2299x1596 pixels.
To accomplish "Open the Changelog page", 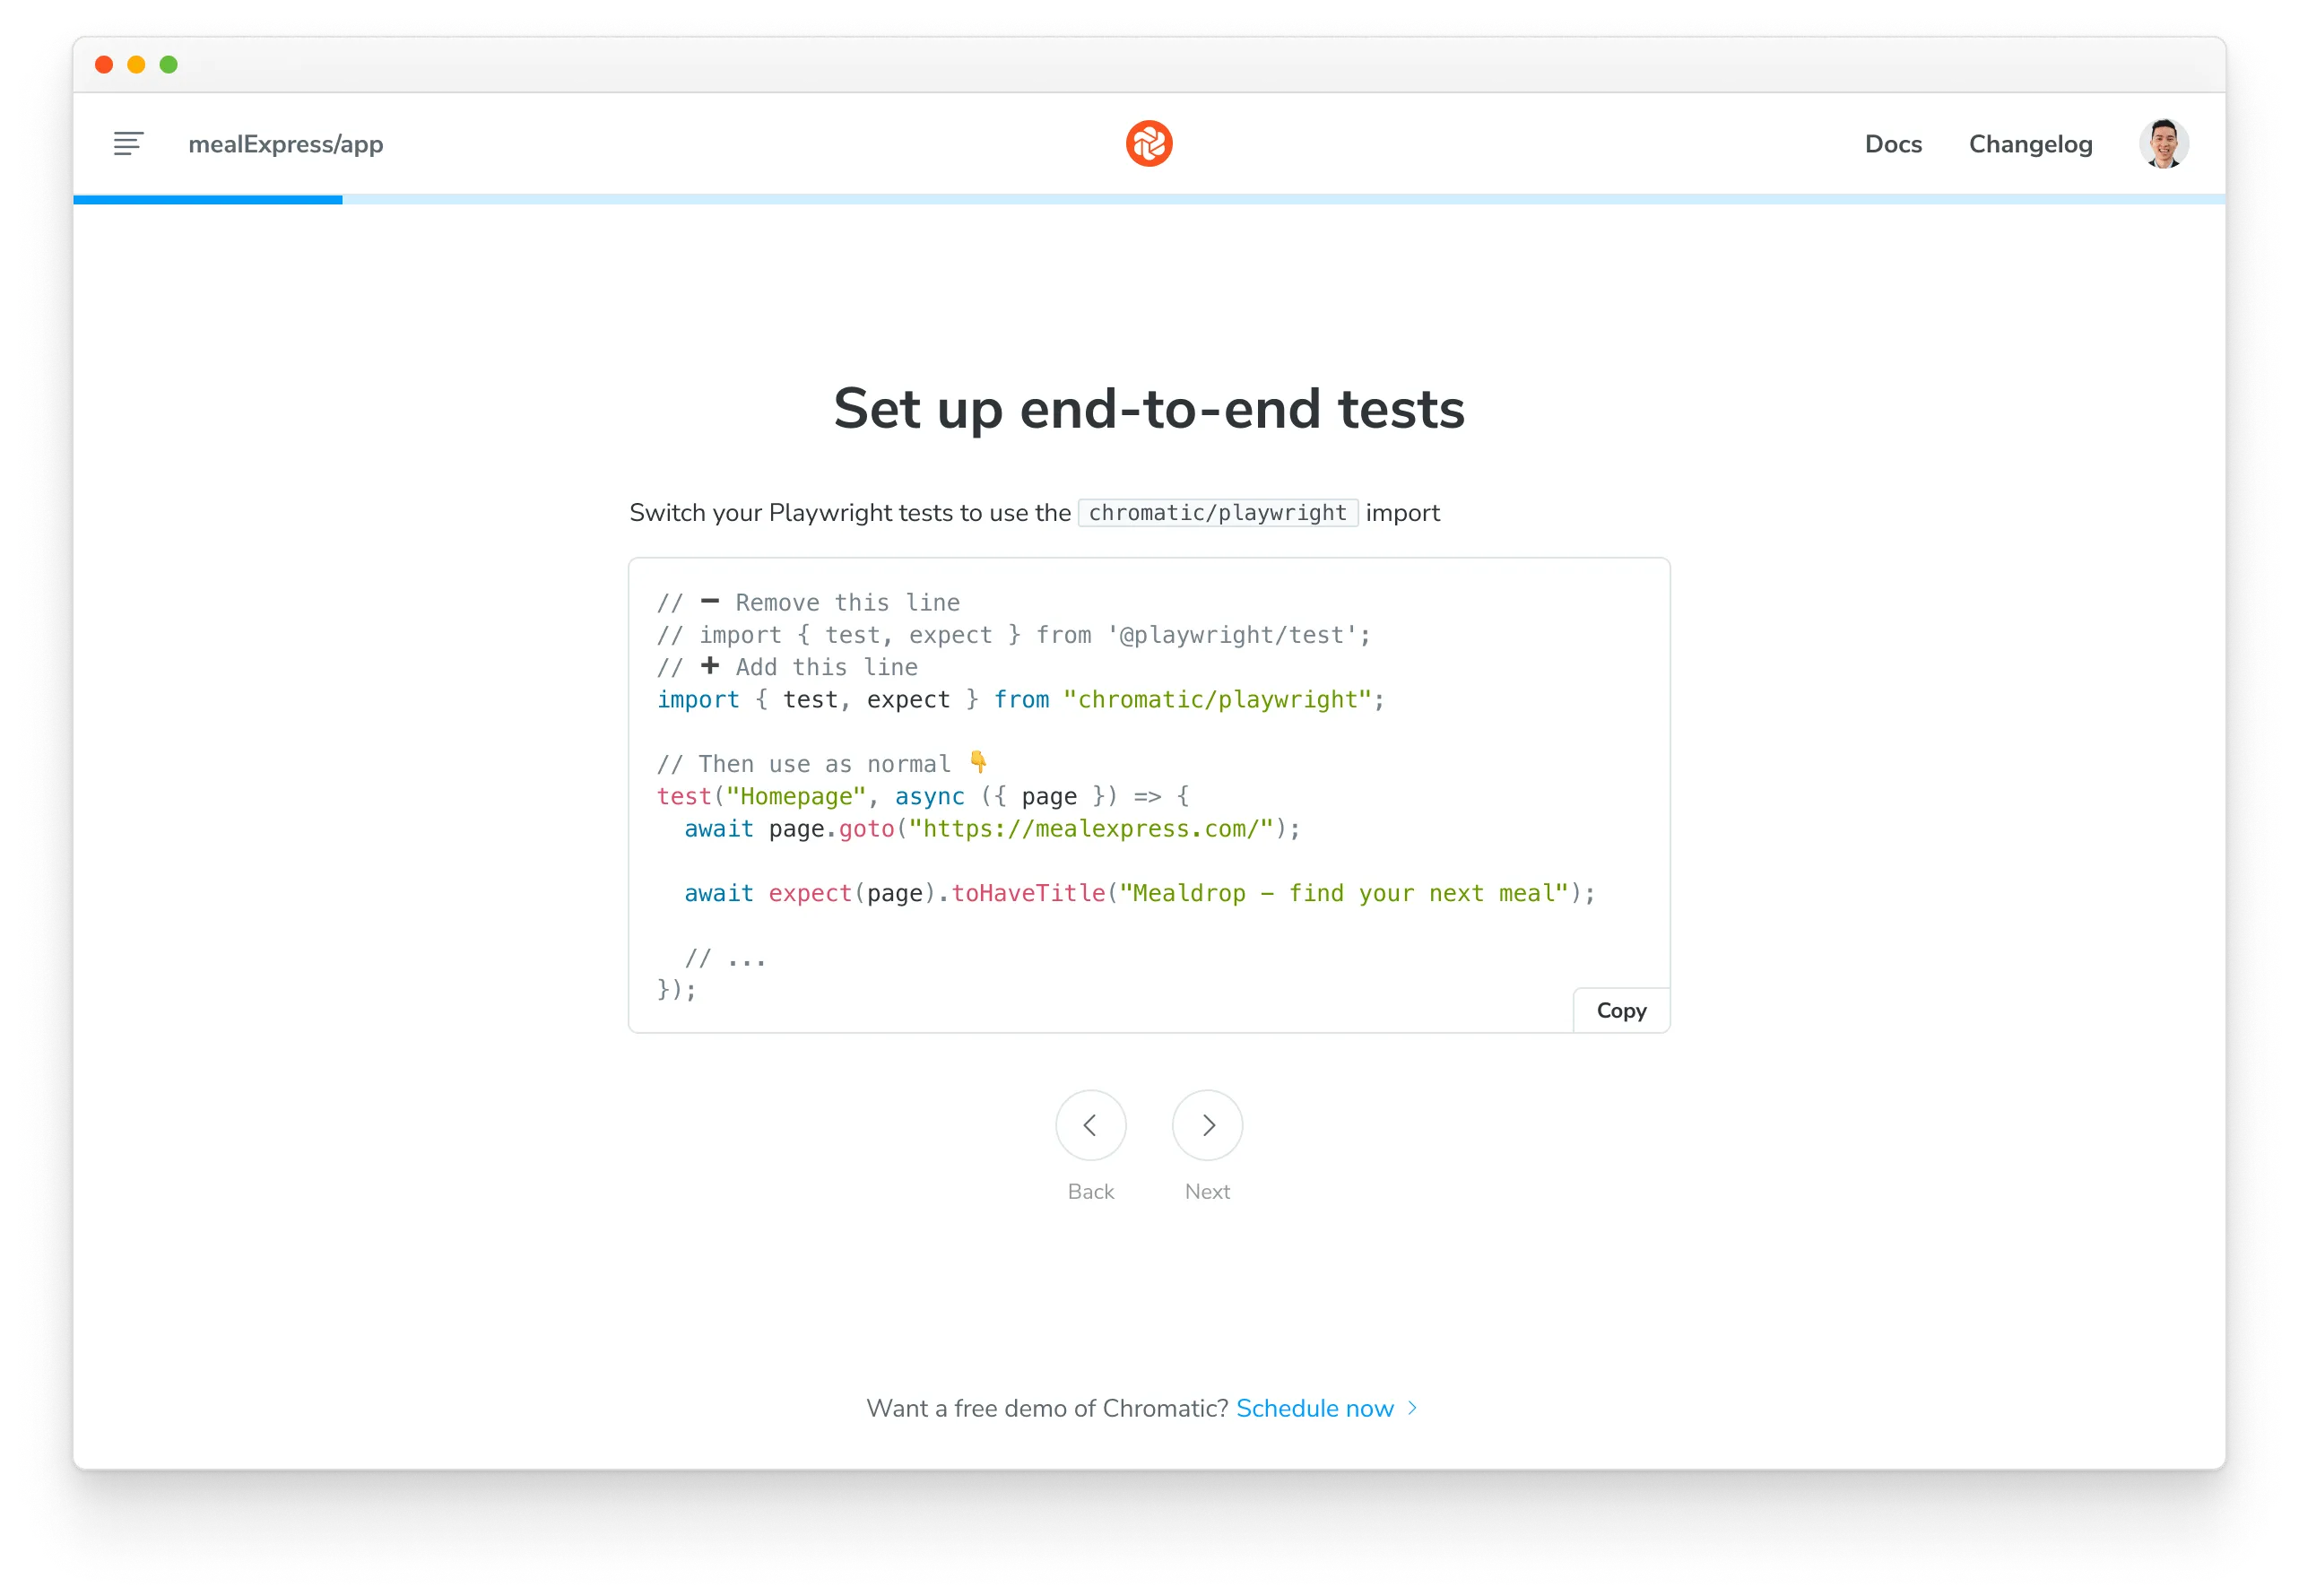I will tap(2030, 144).
